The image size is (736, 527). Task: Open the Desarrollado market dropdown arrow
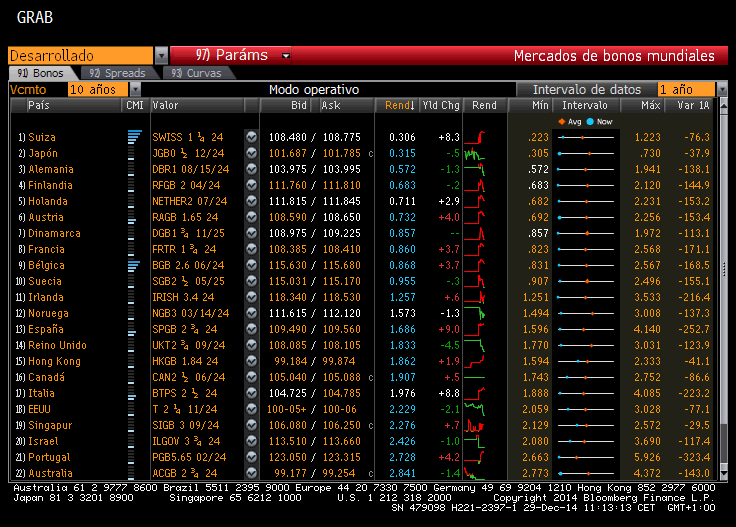[161, 55]
